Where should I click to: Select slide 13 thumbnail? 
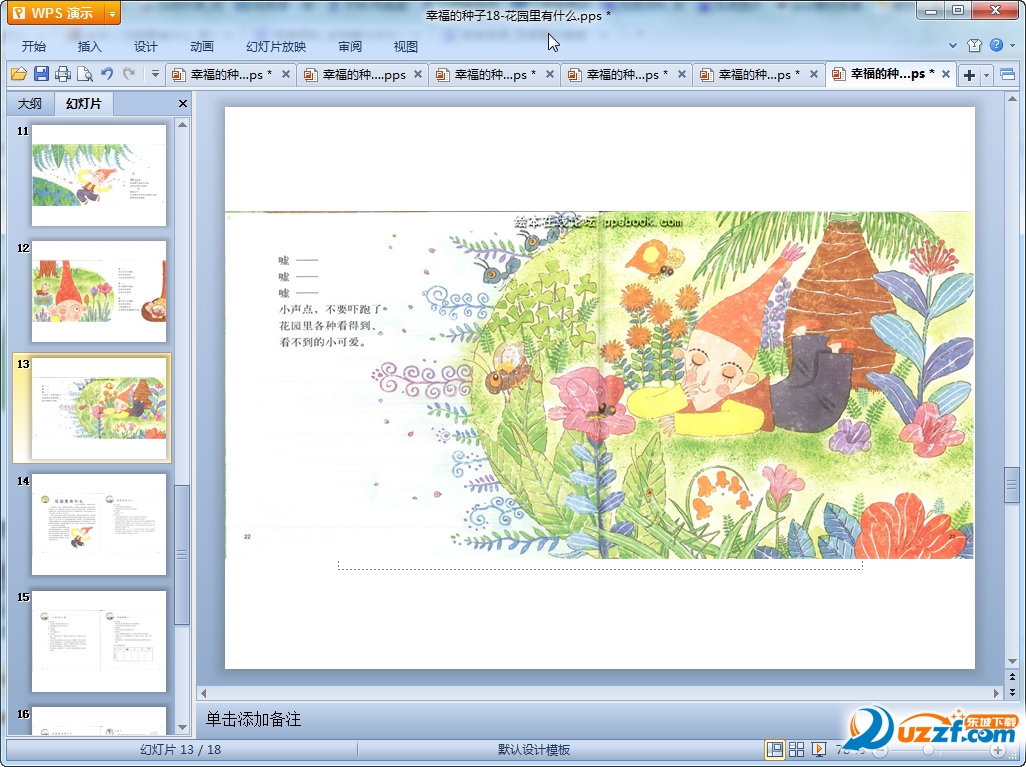pos(99,408)
